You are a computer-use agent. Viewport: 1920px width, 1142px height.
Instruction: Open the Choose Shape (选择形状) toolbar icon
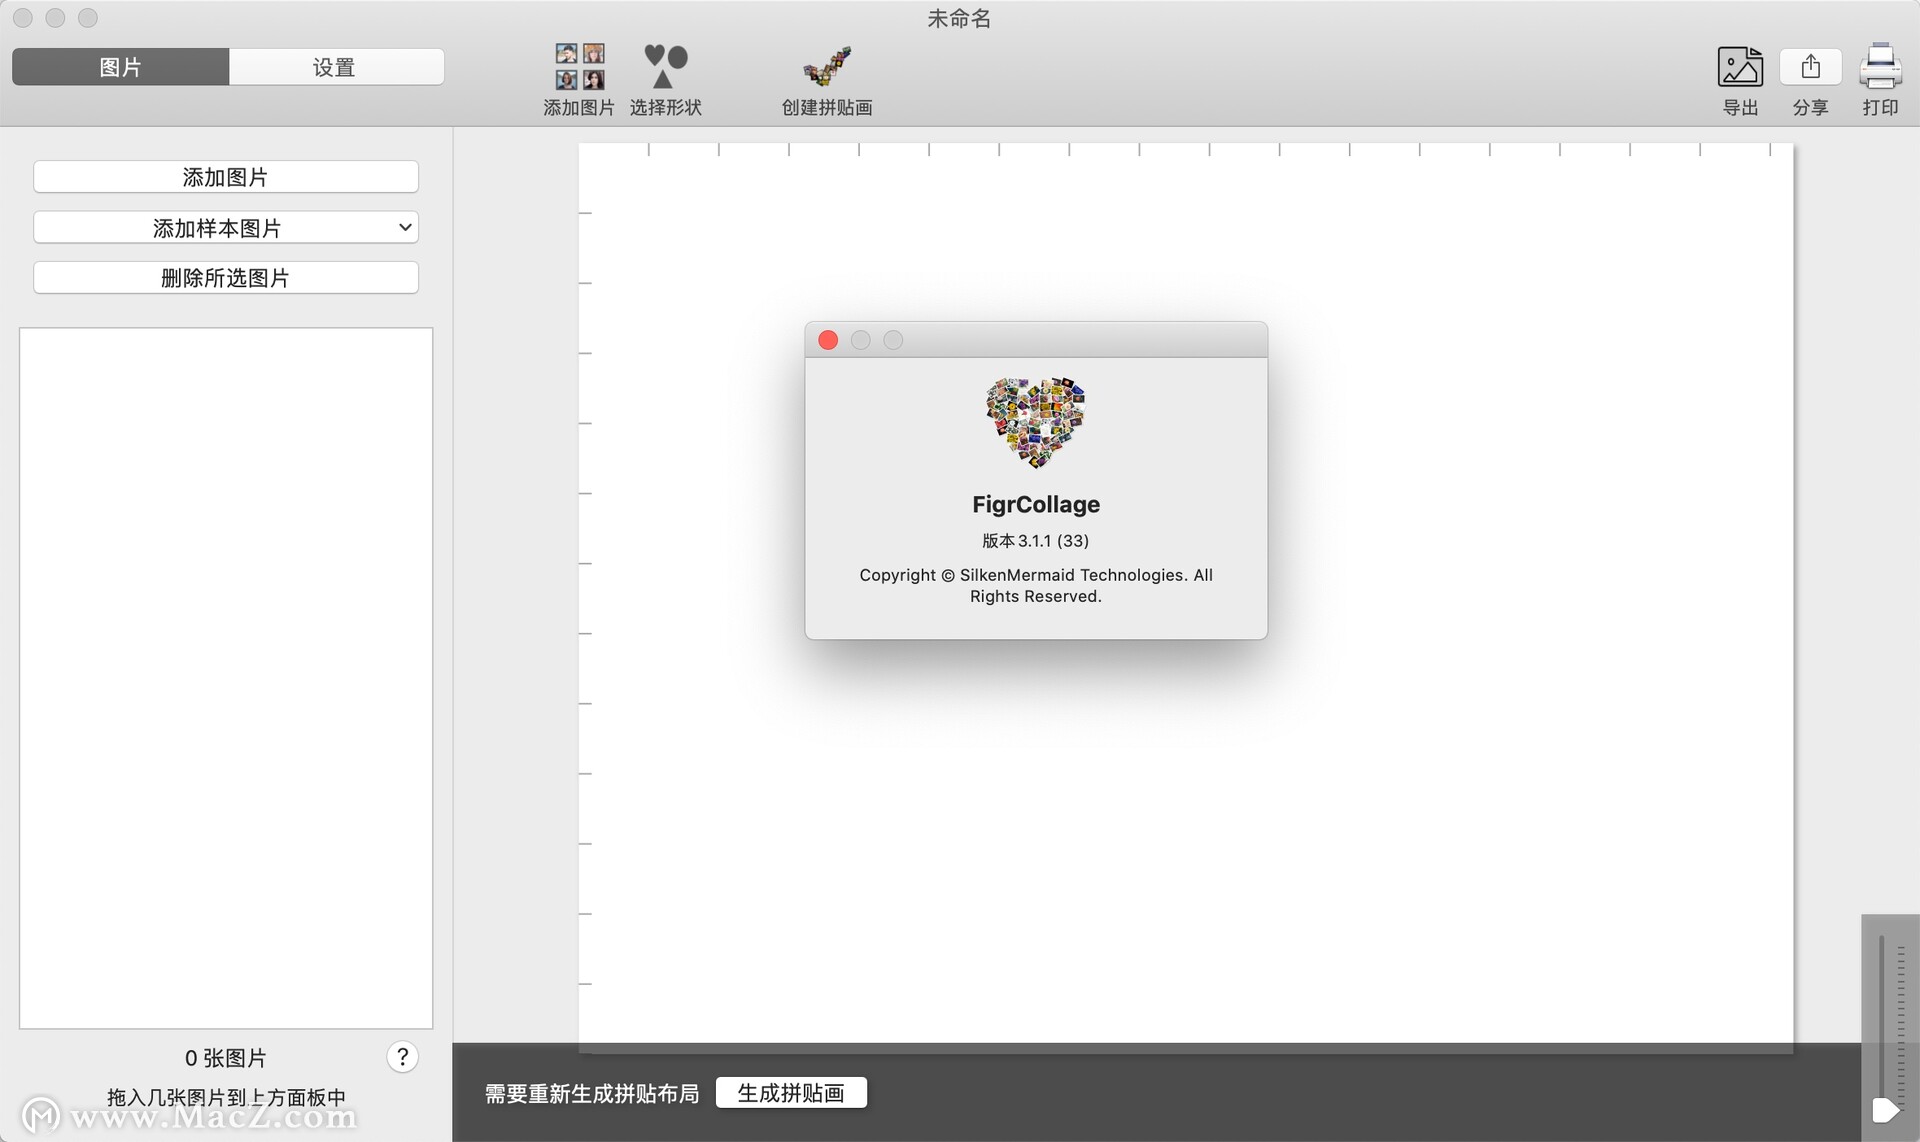(x=665, y=67)
